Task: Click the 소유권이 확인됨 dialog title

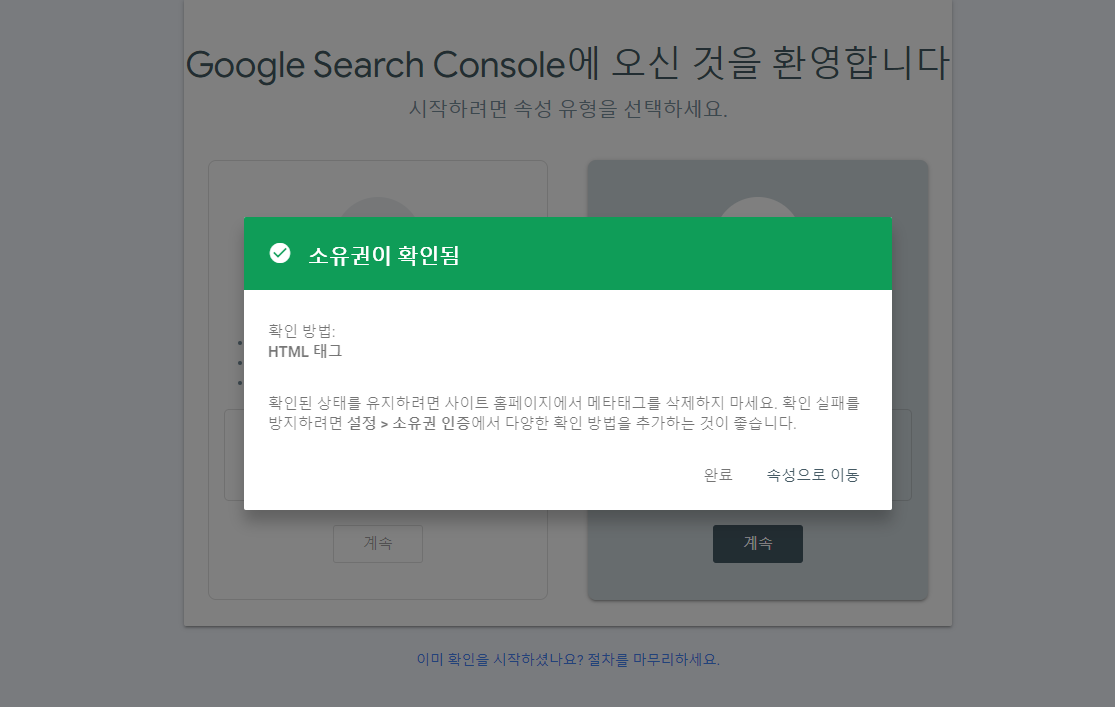Action: click(384, 255)
